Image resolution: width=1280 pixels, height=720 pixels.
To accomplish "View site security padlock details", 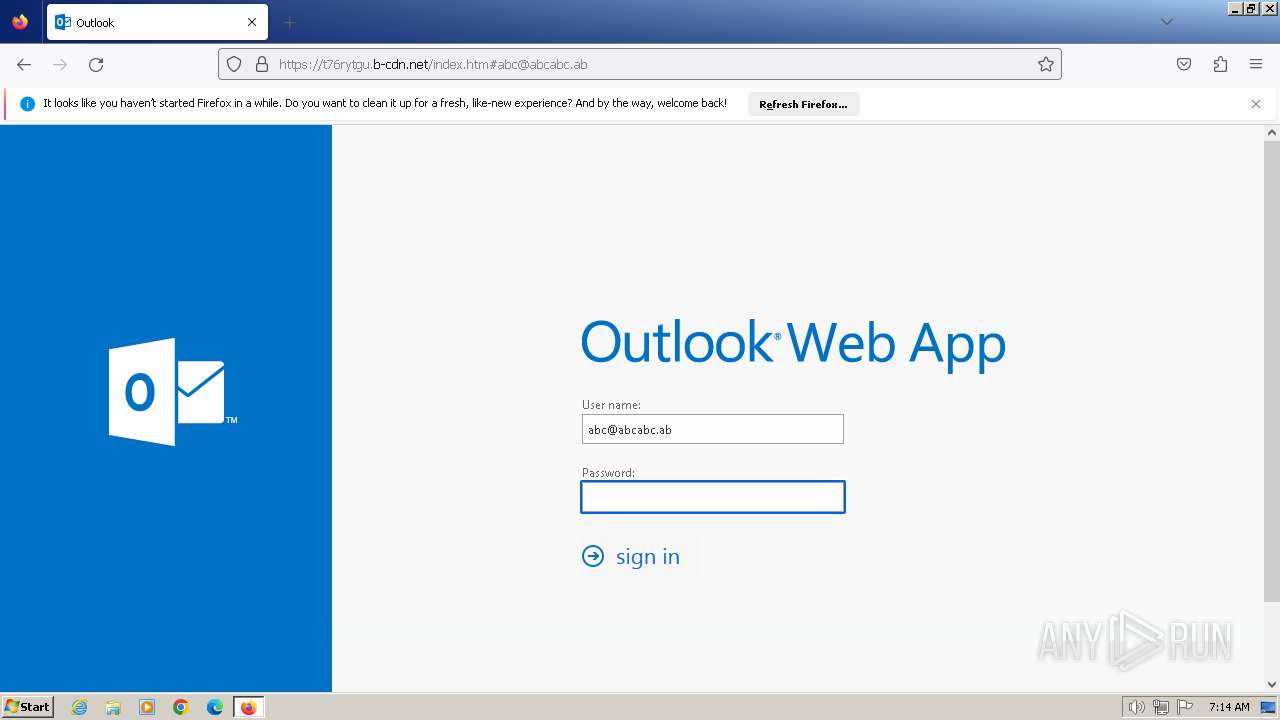I will pyautogui.click(x=262, y=64).
